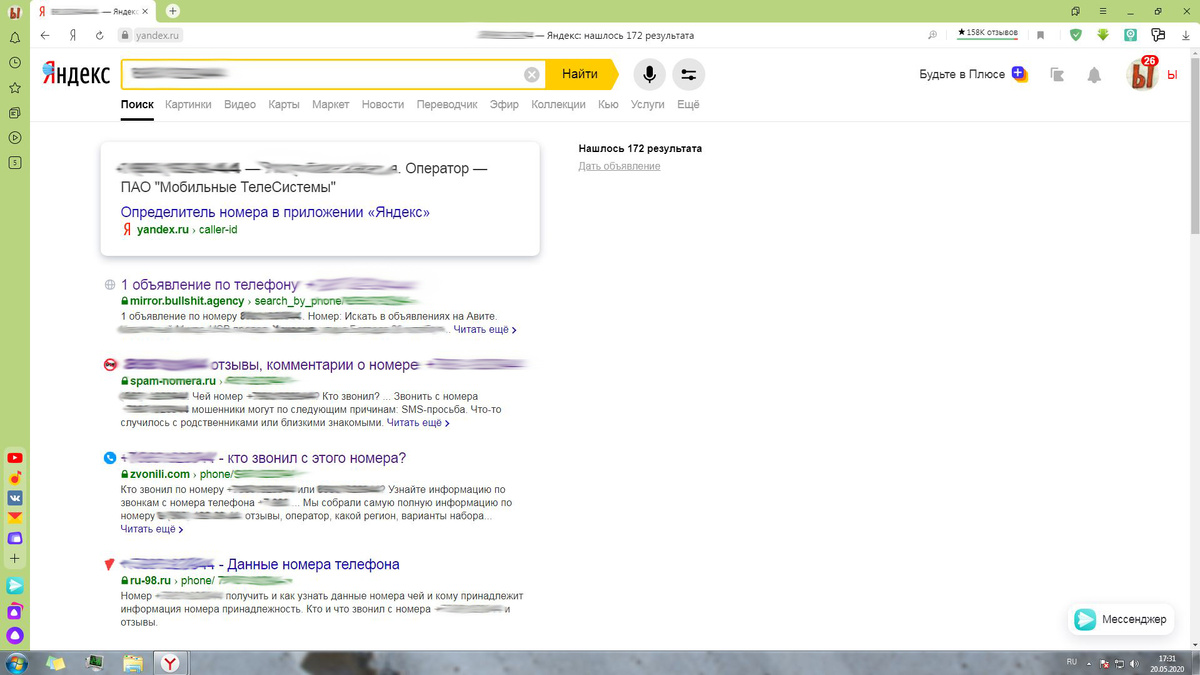Open collections panel icon in sidebar
The width and height of the screenshot is (1200, 675).
15,113
